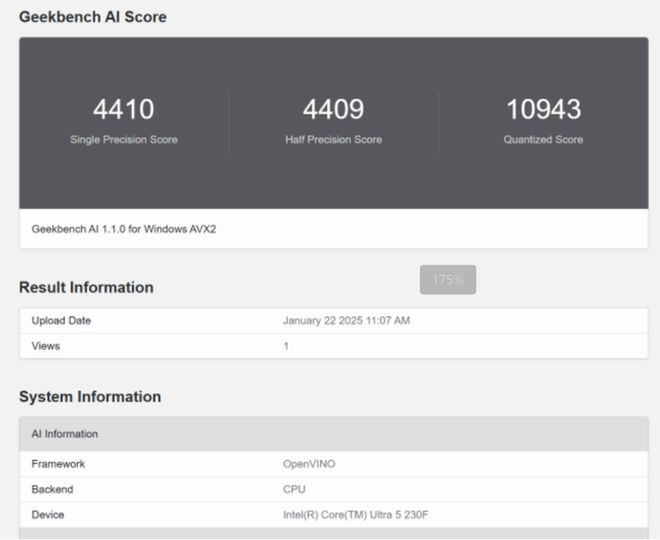Viewport: 660px width, 540px height.
Task: Click the 4409 half precision score number
Action: point(333,109)
